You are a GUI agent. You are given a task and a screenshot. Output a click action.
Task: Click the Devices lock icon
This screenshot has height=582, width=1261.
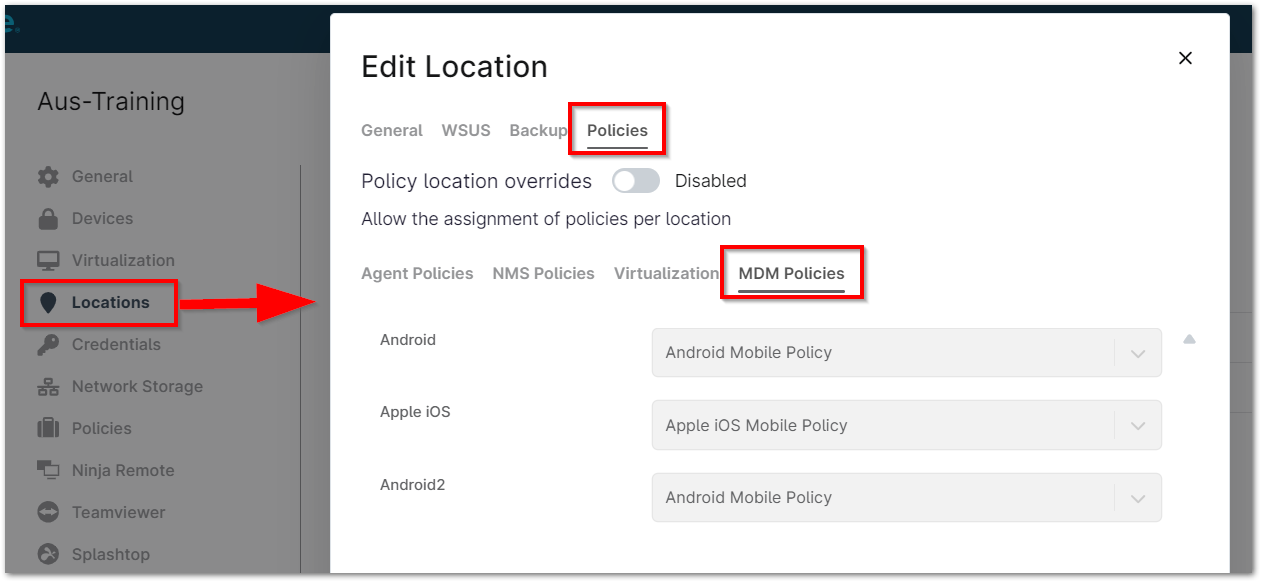tap(48, 218)
